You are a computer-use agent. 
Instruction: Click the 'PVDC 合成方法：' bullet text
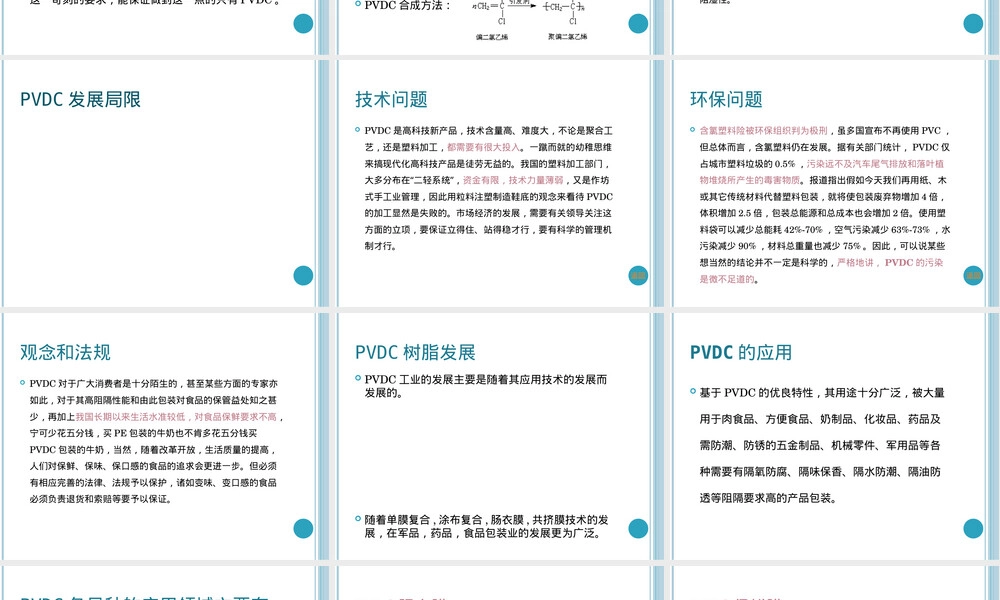(408, 6)
